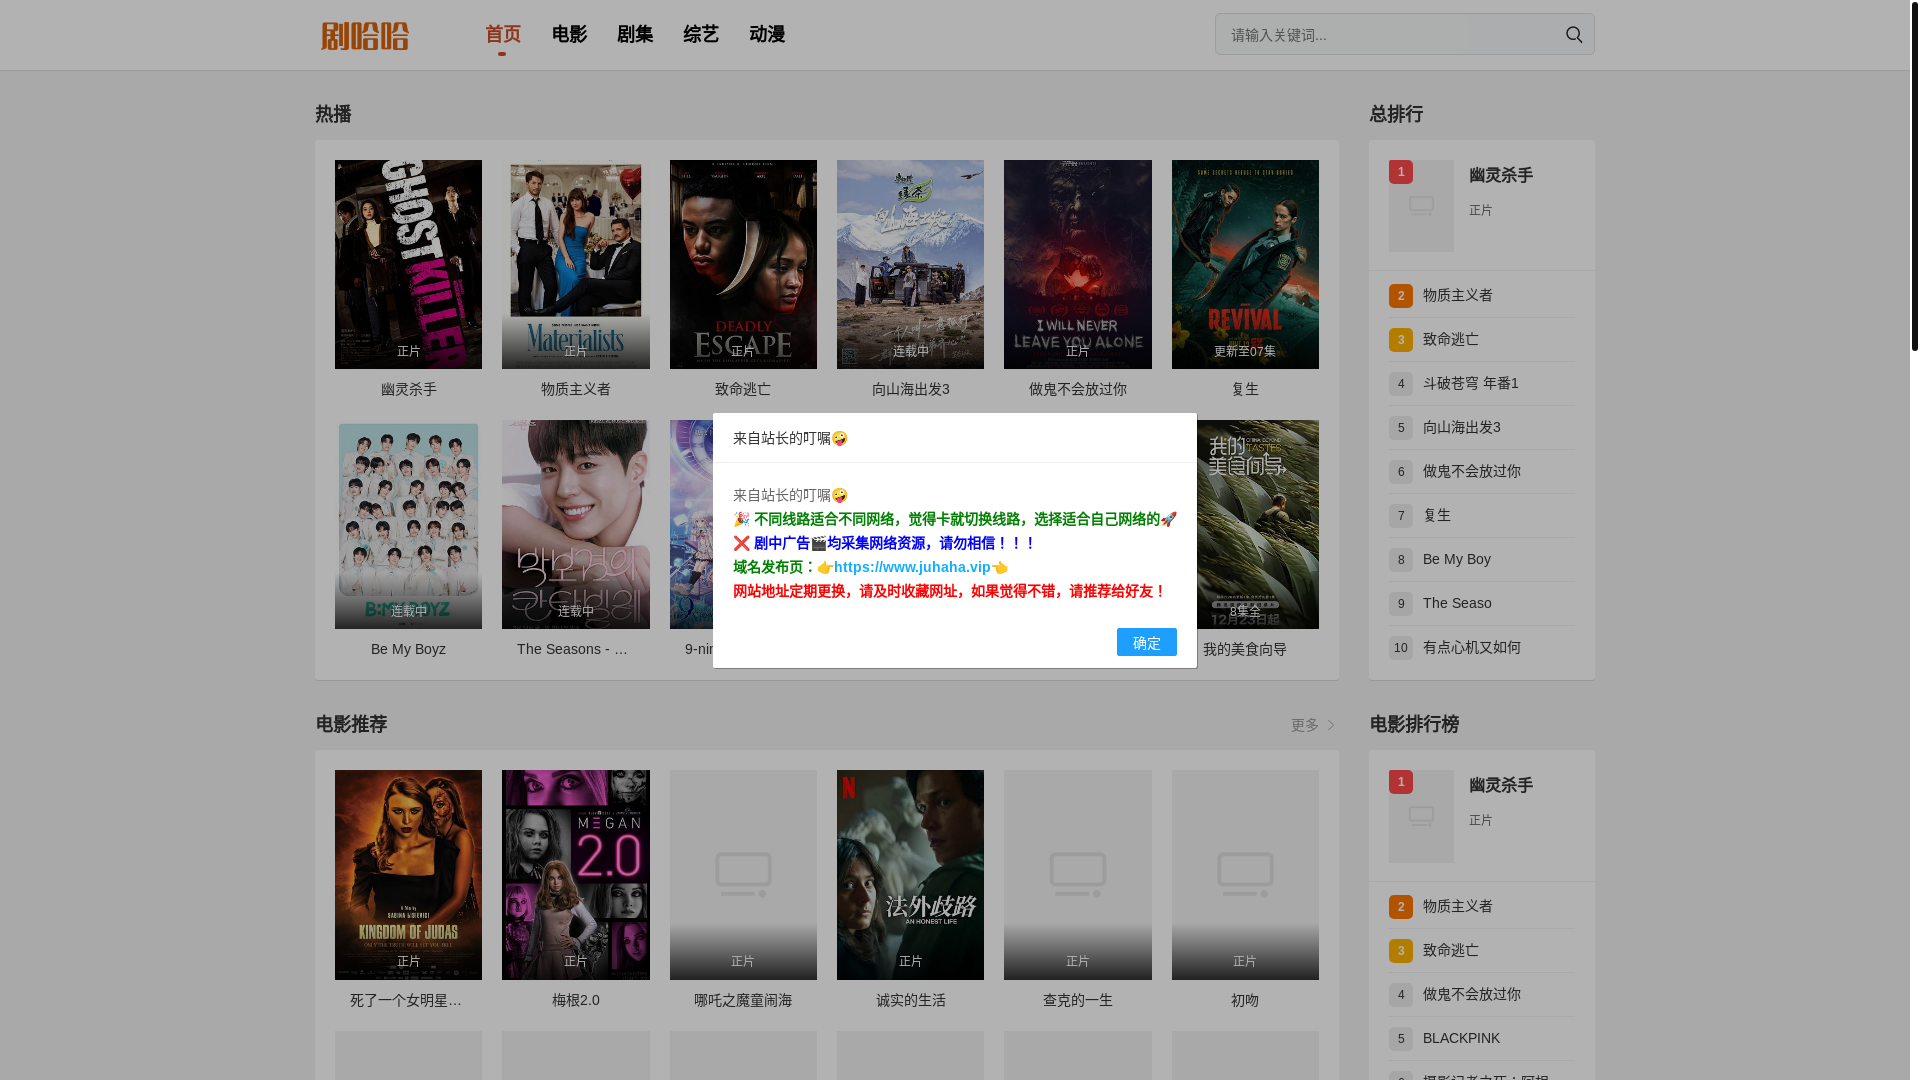
Task: Open the Deadly Escape poster thumbnail
Action: point(743,264)
